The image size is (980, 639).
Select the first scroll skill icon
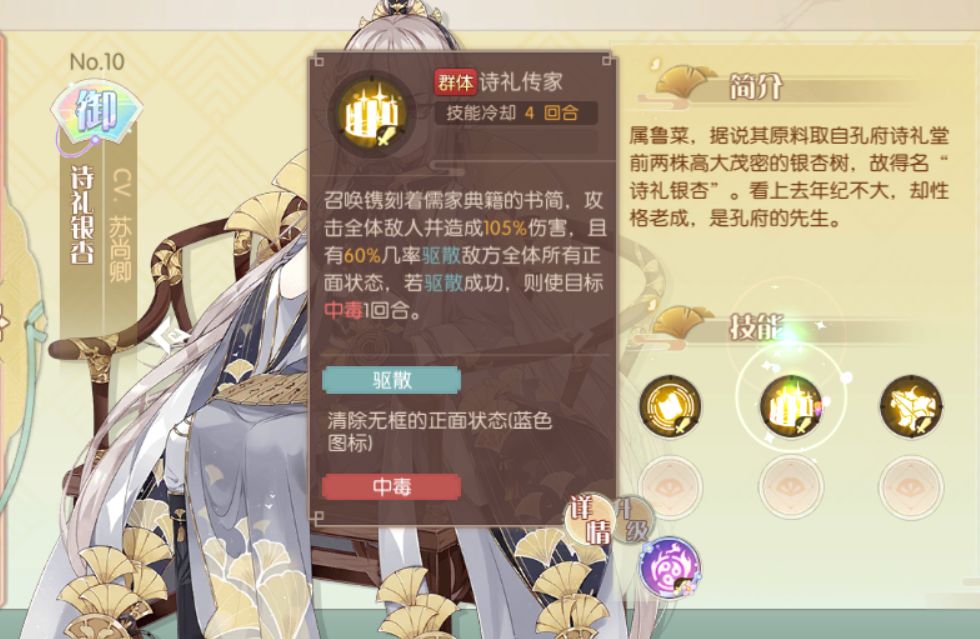[670, 406]
